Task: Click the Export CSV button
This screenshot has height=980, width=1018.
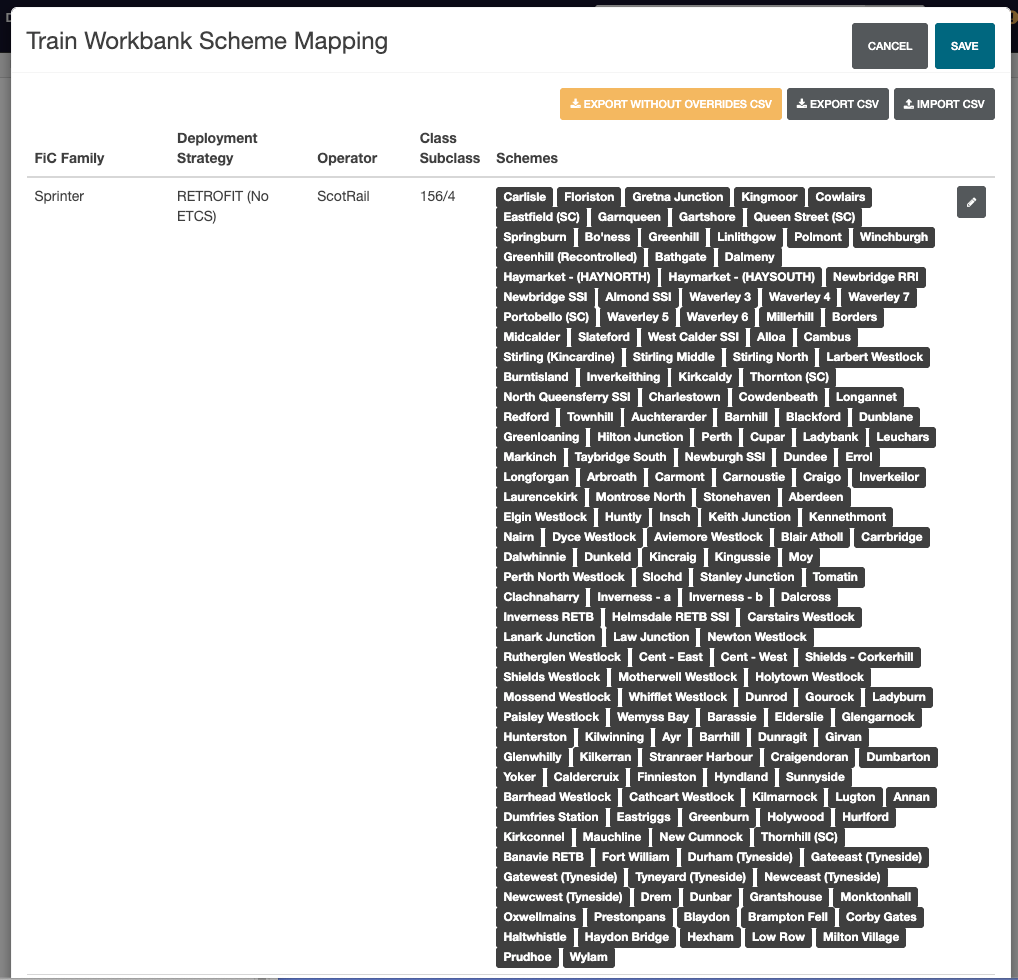Action: coord(837,104)
